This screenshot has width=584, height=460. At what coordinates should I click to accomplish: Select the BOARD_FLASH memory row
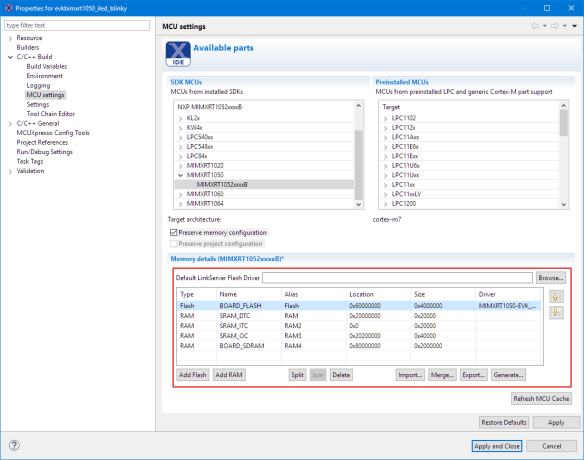point(359,306)
